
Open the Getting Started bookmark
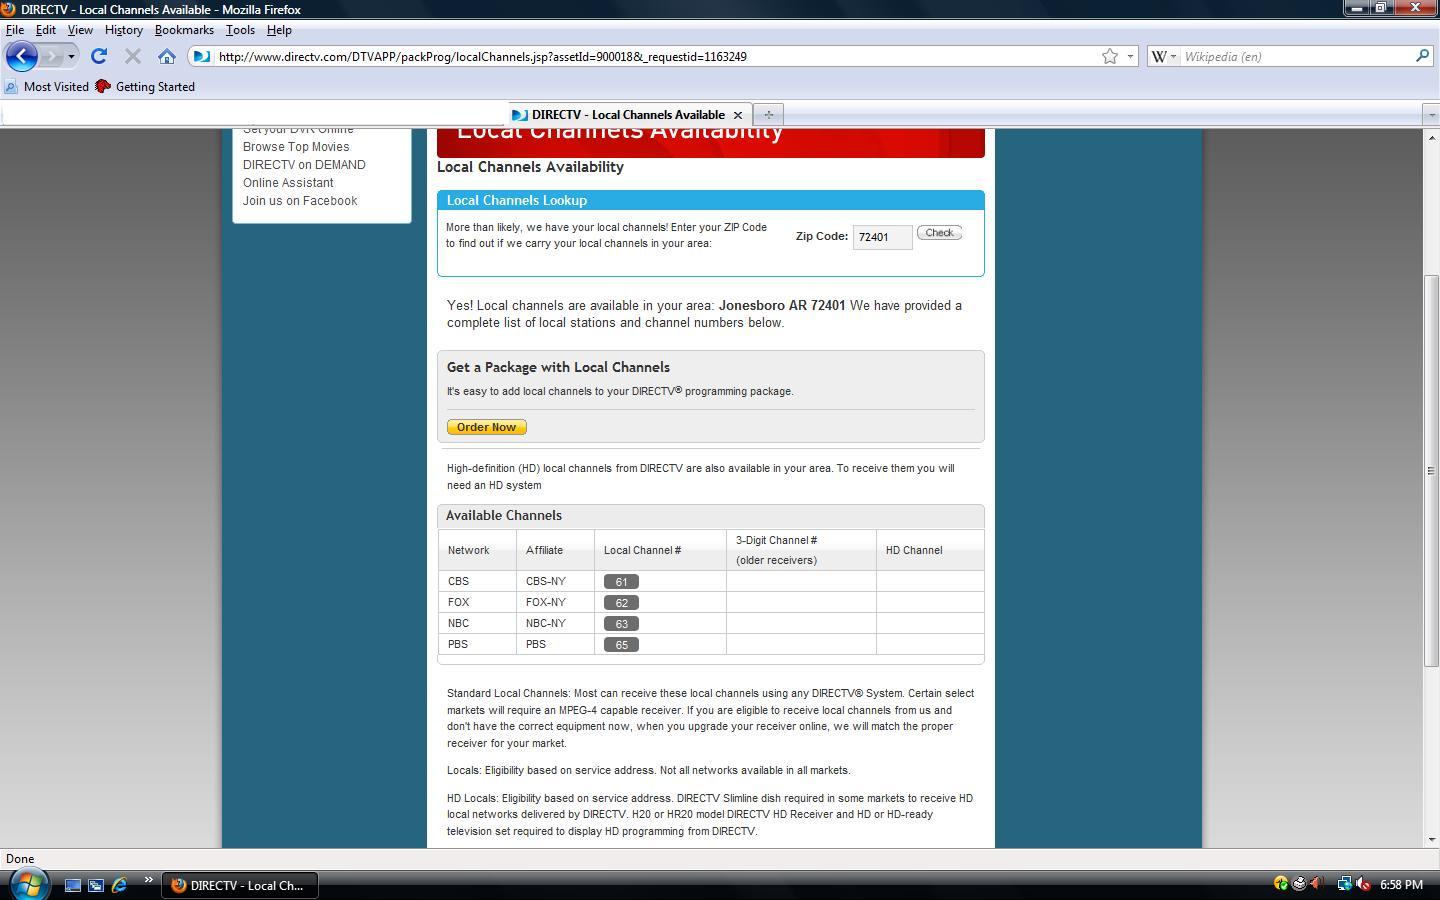(x=145, y=87)
